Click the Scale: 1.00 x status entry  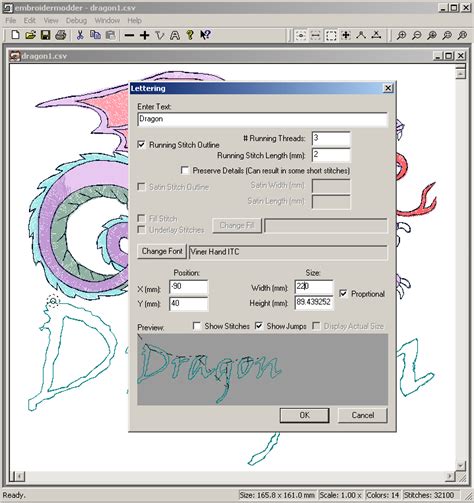[340, 495]
